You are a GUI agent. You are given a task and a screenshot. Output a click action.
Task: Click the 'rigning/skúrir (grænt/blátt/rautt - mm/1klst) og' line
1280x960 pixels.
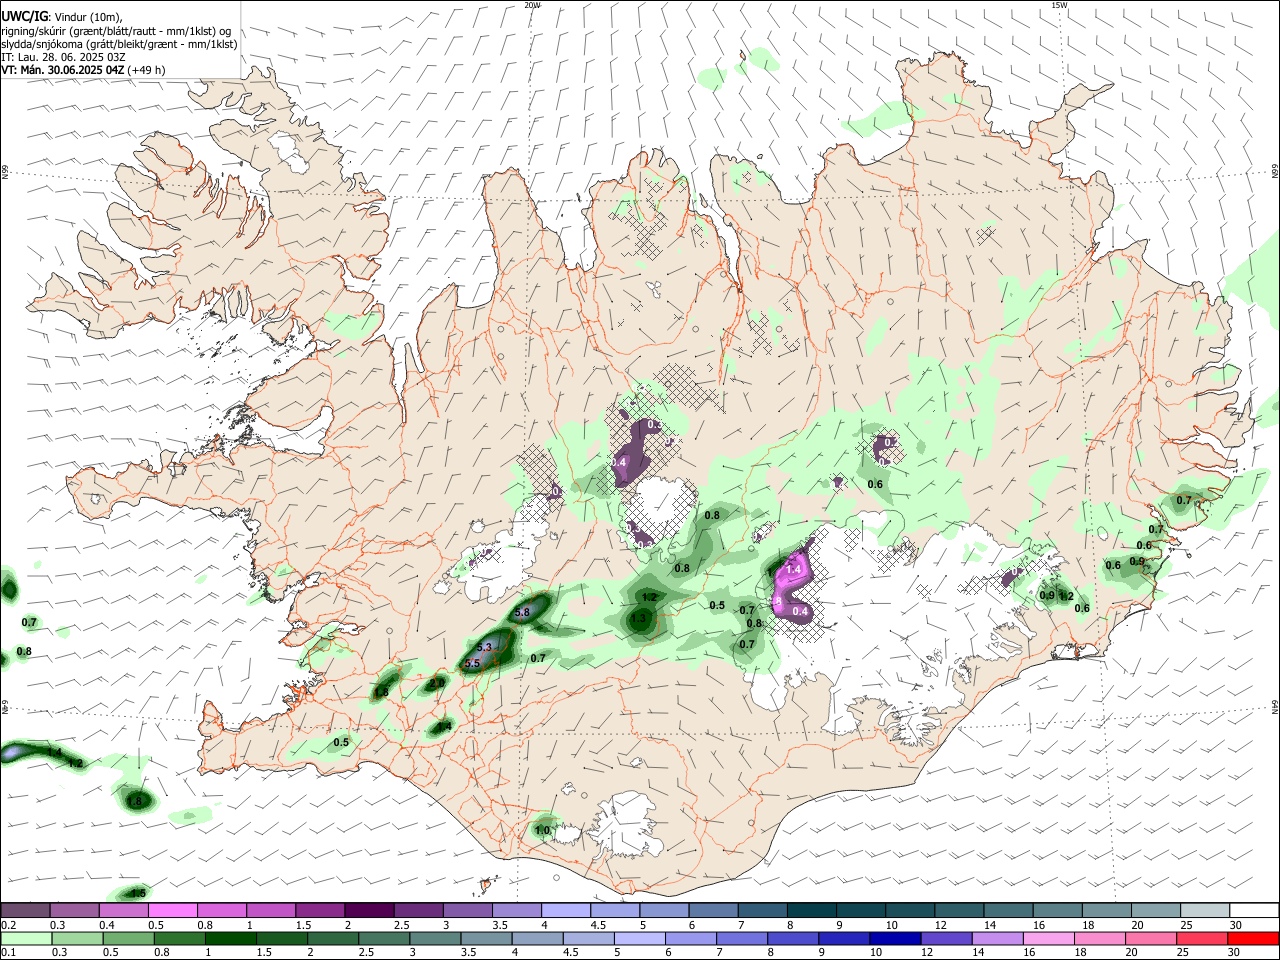tap(116, 31)
